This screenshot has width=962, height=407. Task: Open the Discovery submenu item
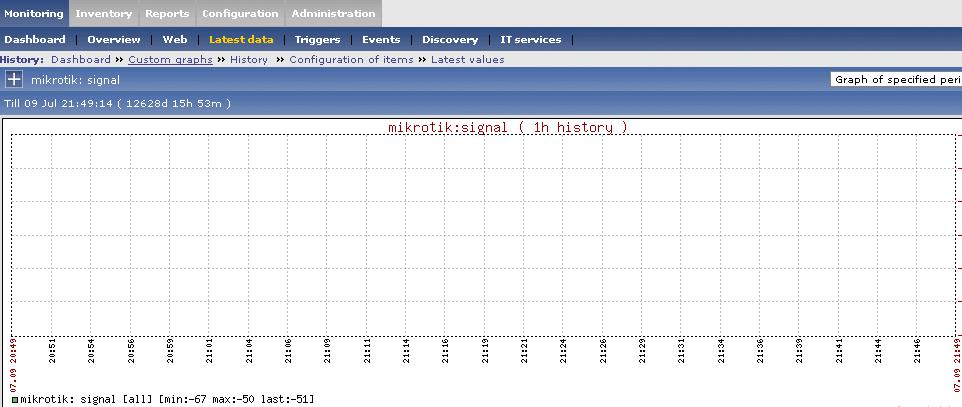(x=450, y=39)
